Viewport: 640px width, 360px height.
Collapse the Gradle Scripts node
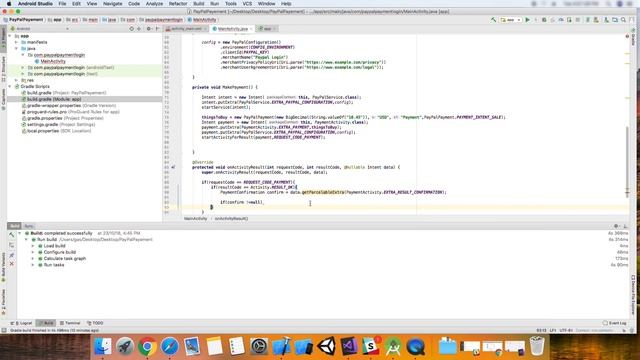tap(10, 87)
